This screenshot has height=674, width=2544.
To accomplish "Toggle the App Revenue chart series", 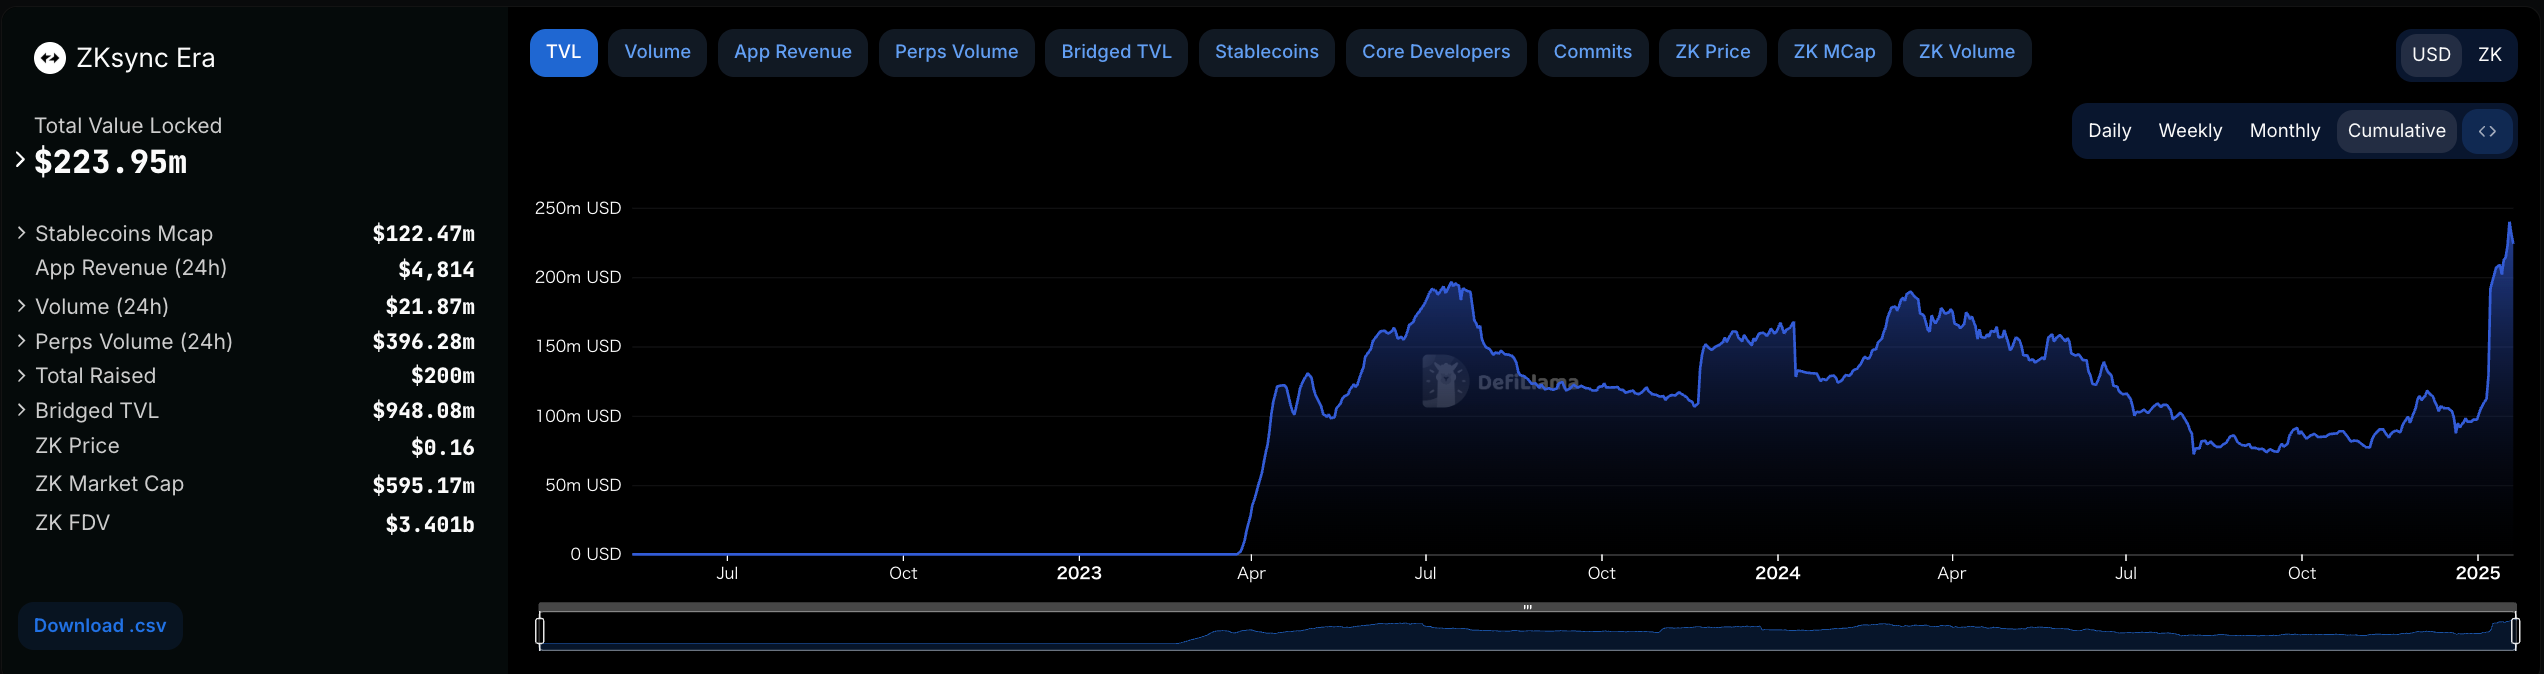I will coord(792,52).
